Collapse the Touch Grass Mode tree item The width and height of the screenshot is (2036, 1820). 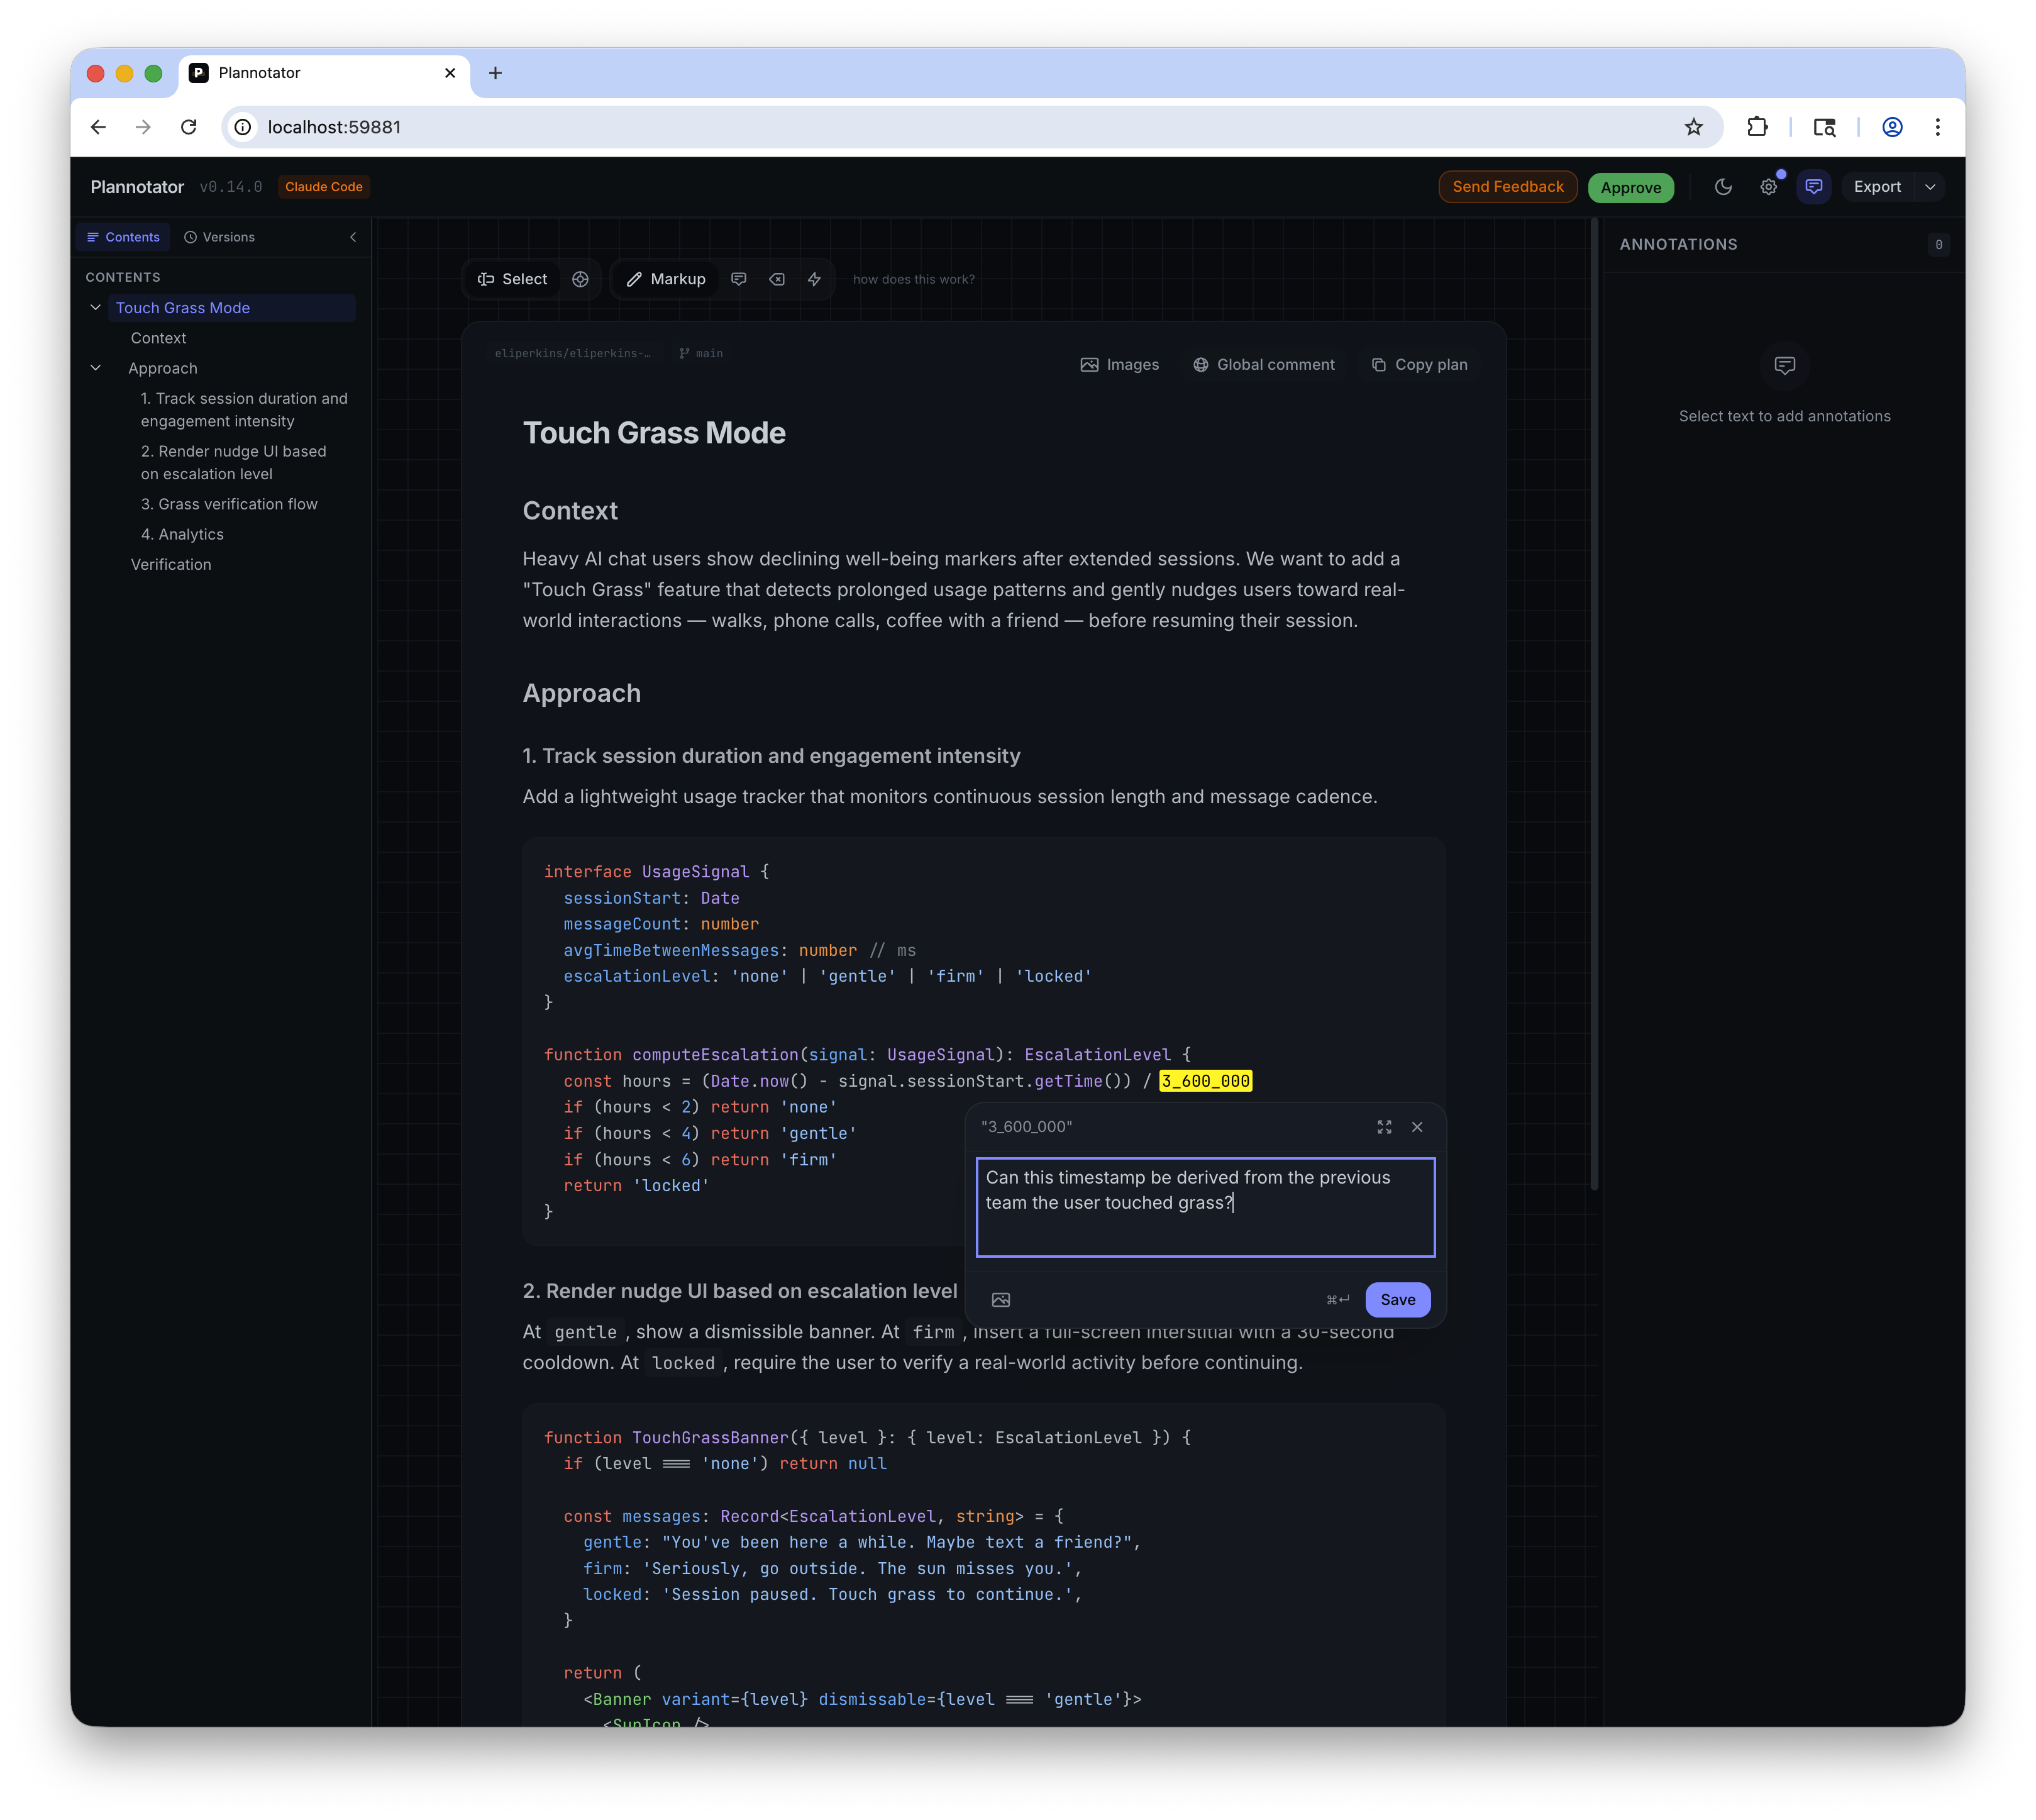[x=96, y=308]
